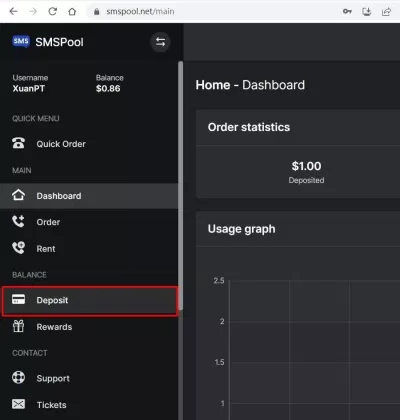
Task: Click the CONTACT section label
Action: [30, 353]
